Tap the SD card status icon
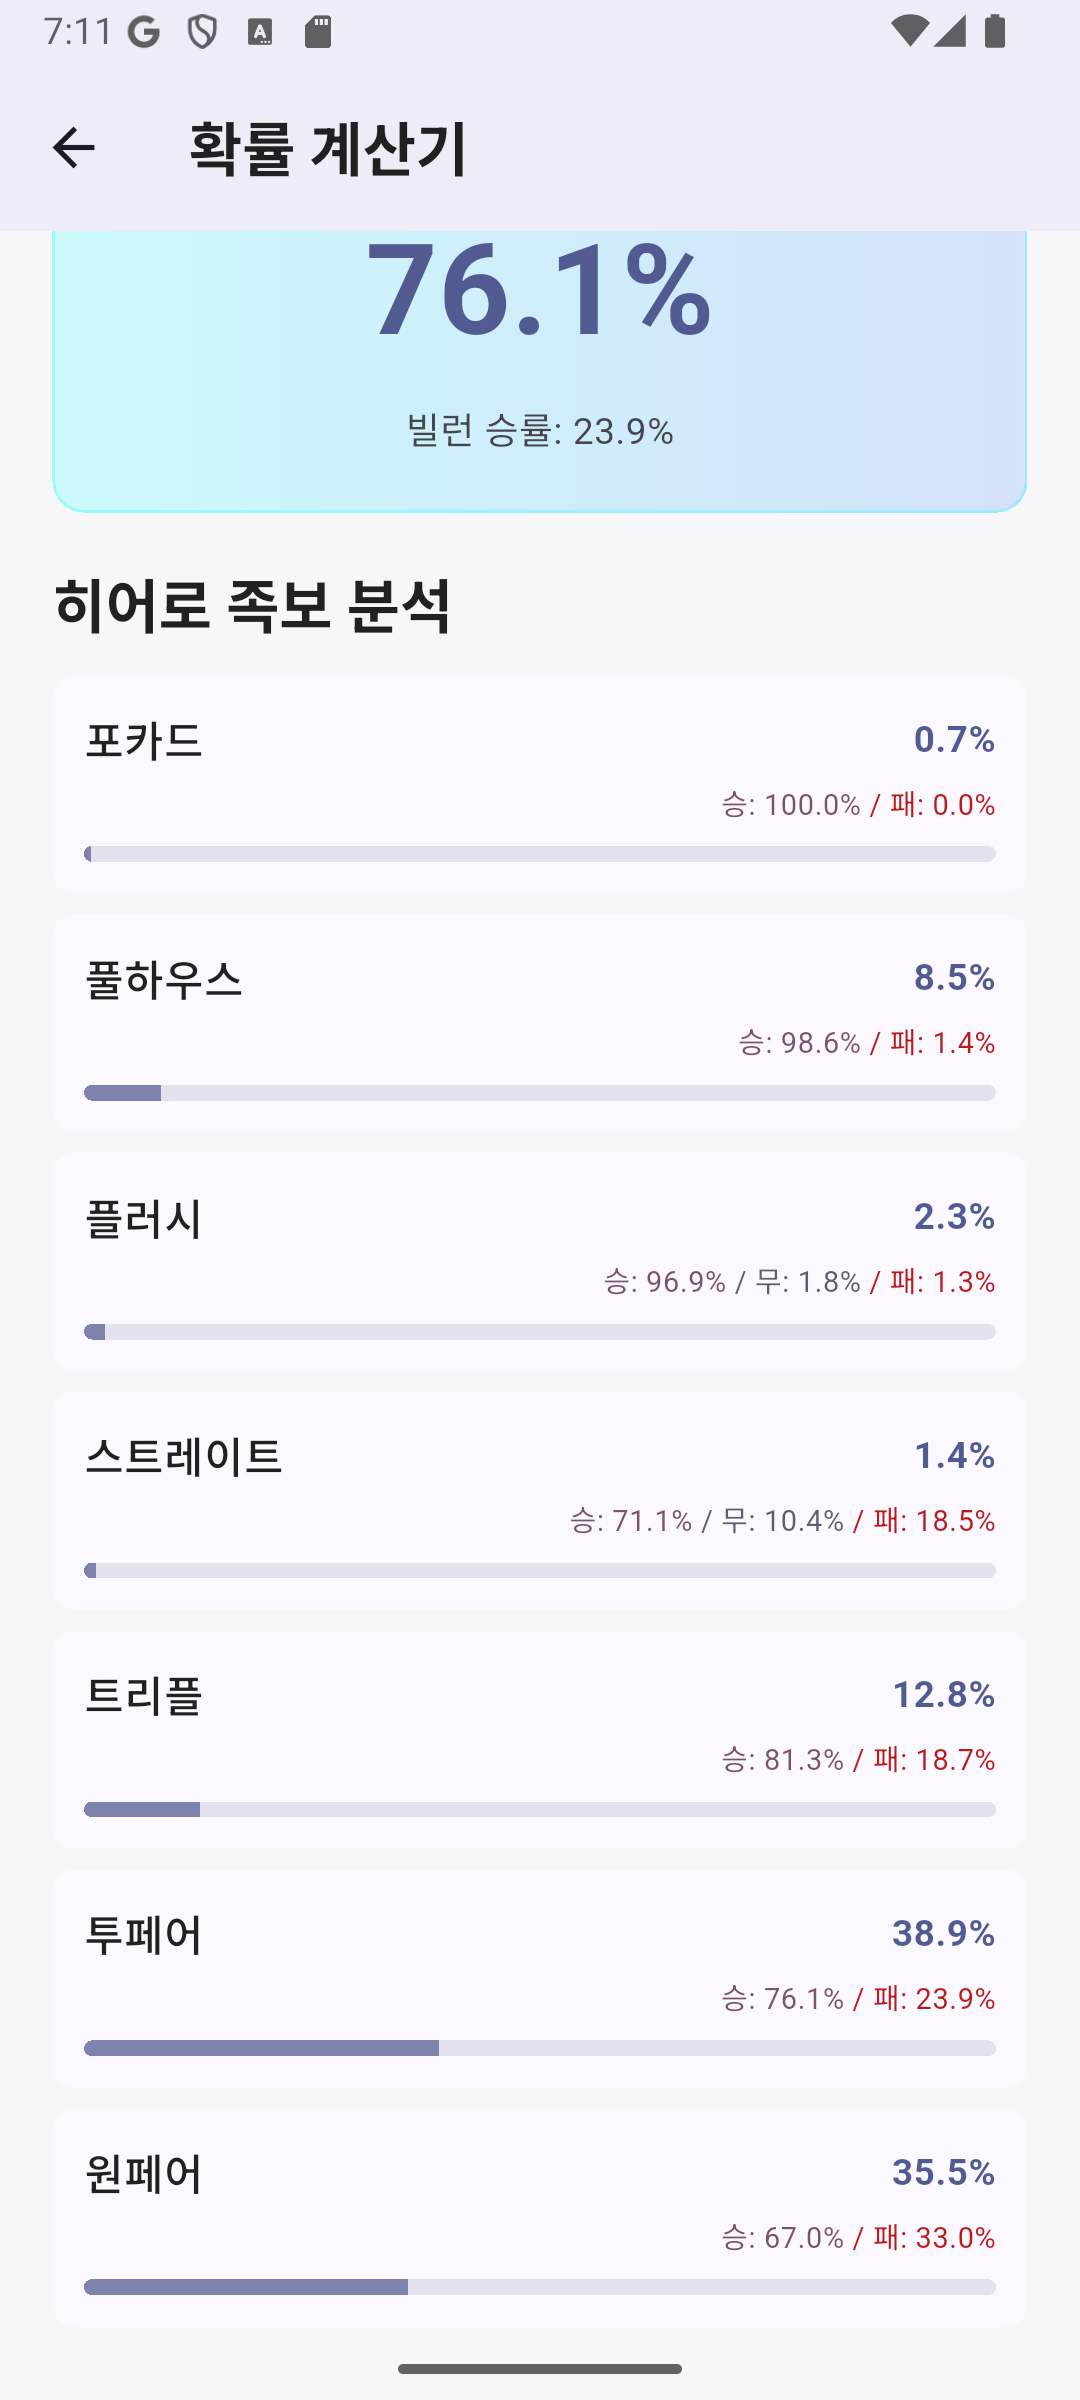The image size is (1080, 2400). pos(318,33)
